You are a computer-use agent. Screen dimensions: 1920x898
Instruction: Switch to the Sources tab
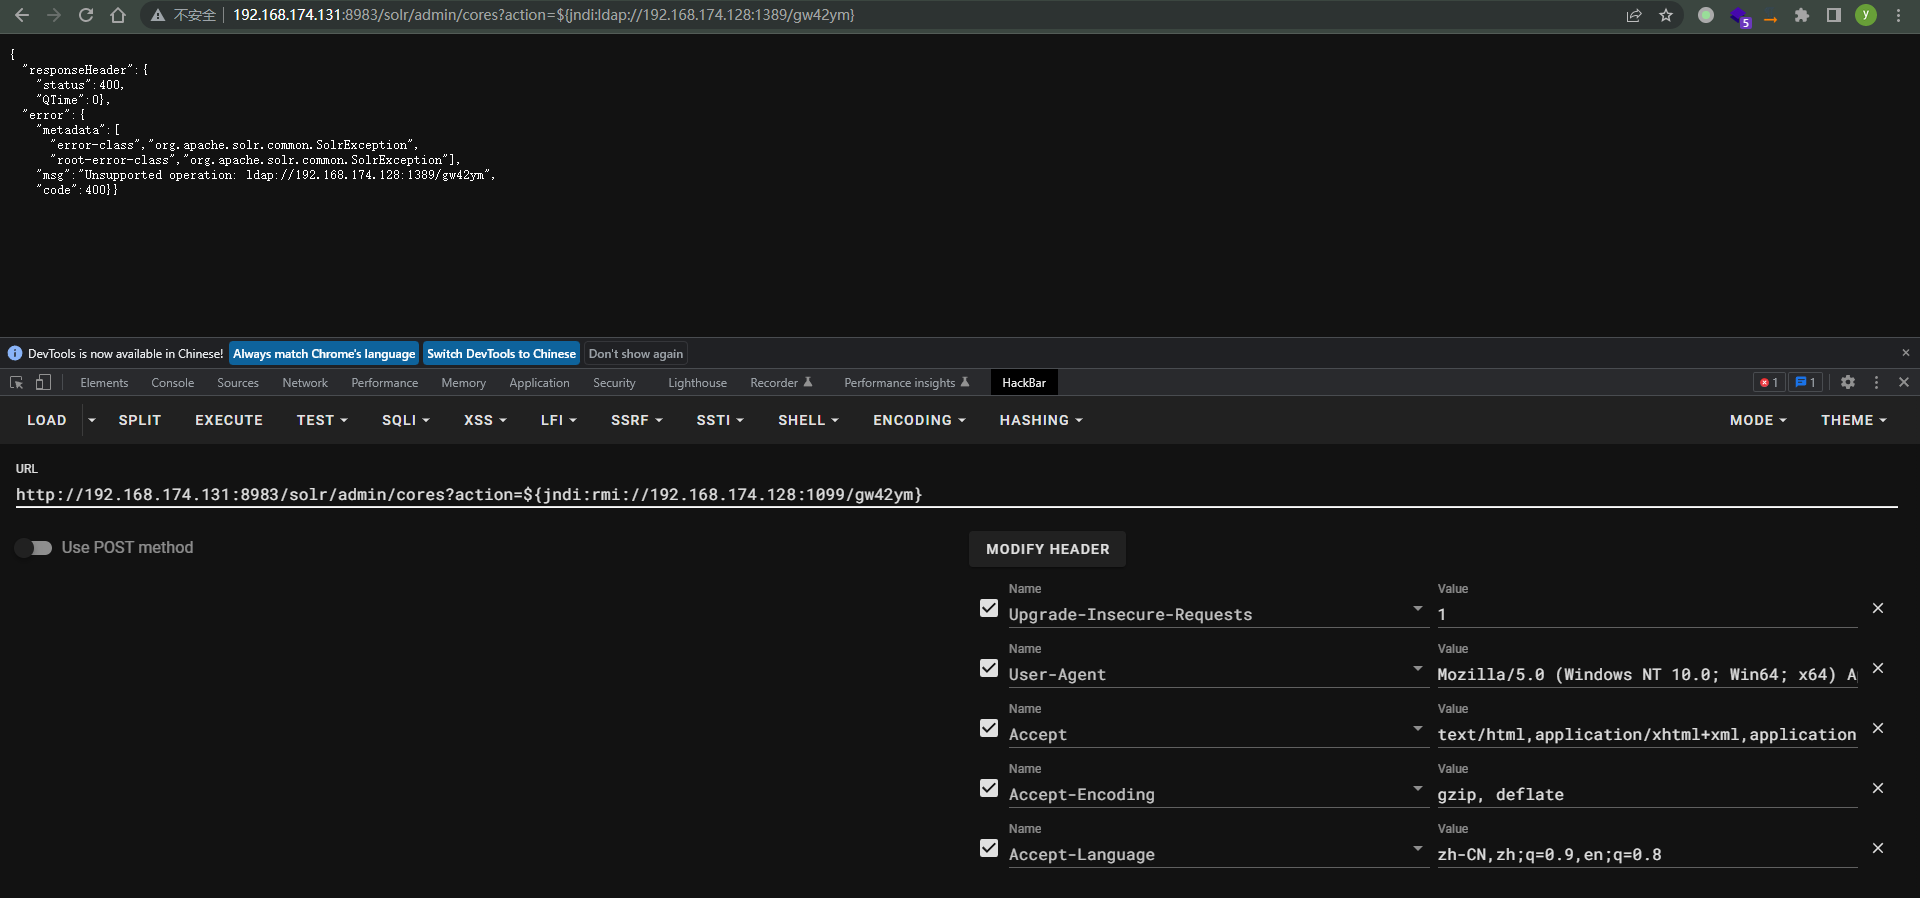(238, 383)
